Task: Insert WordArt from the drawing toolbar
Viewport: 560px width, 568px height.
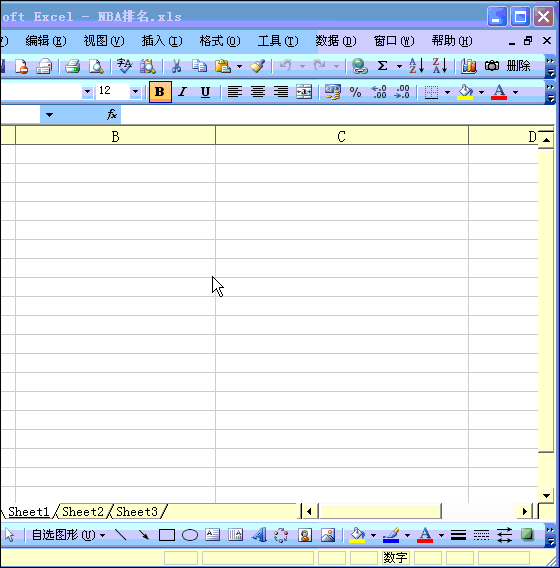Action: pos(259,535)
